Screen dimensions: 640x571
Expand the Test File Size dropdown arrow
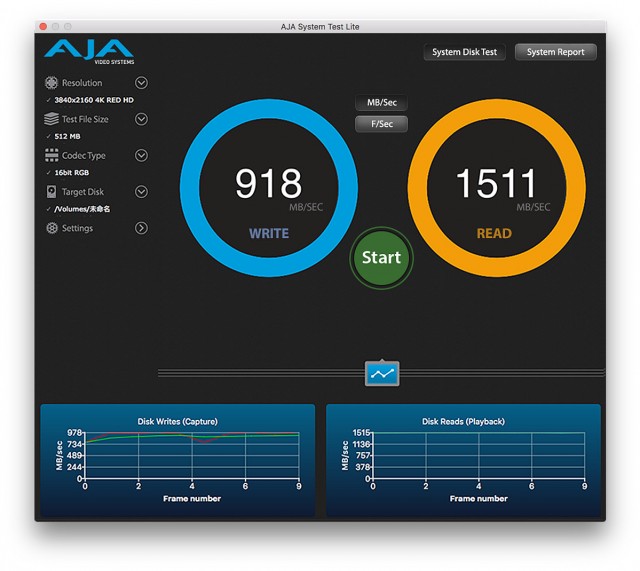coord(141,119)
